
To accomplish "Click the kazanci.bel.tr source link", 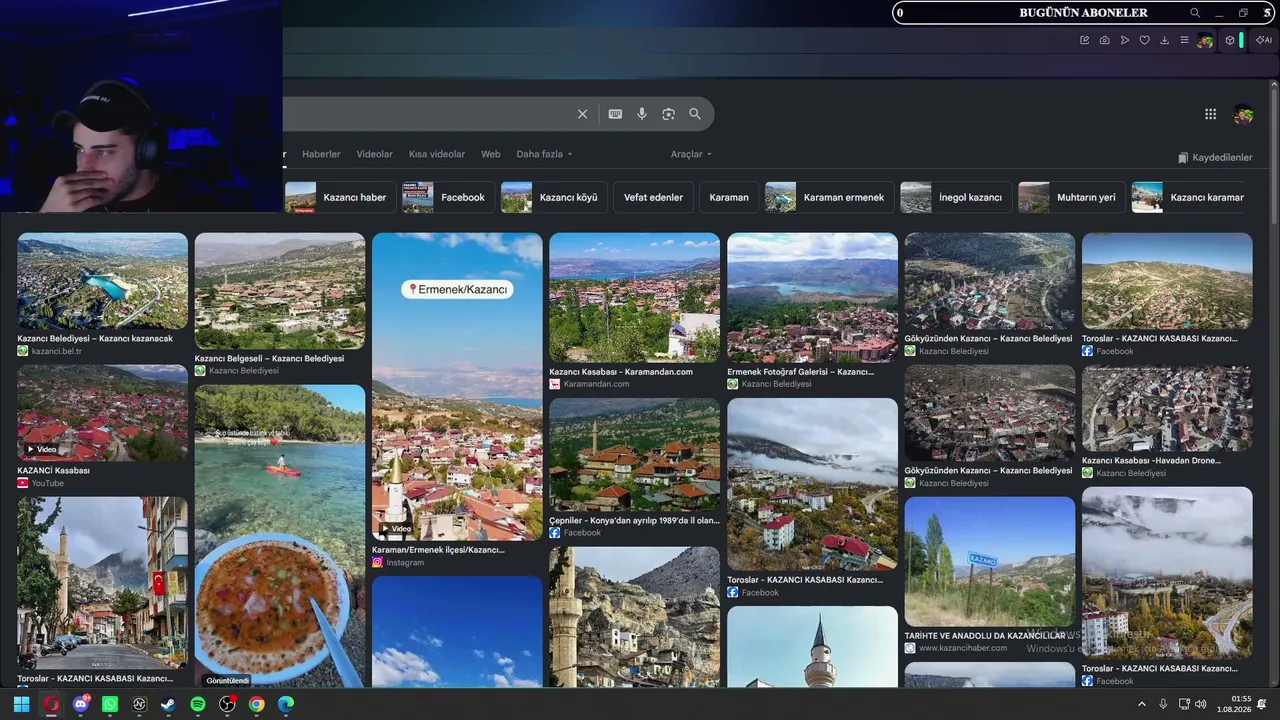I will click(57, 351).
